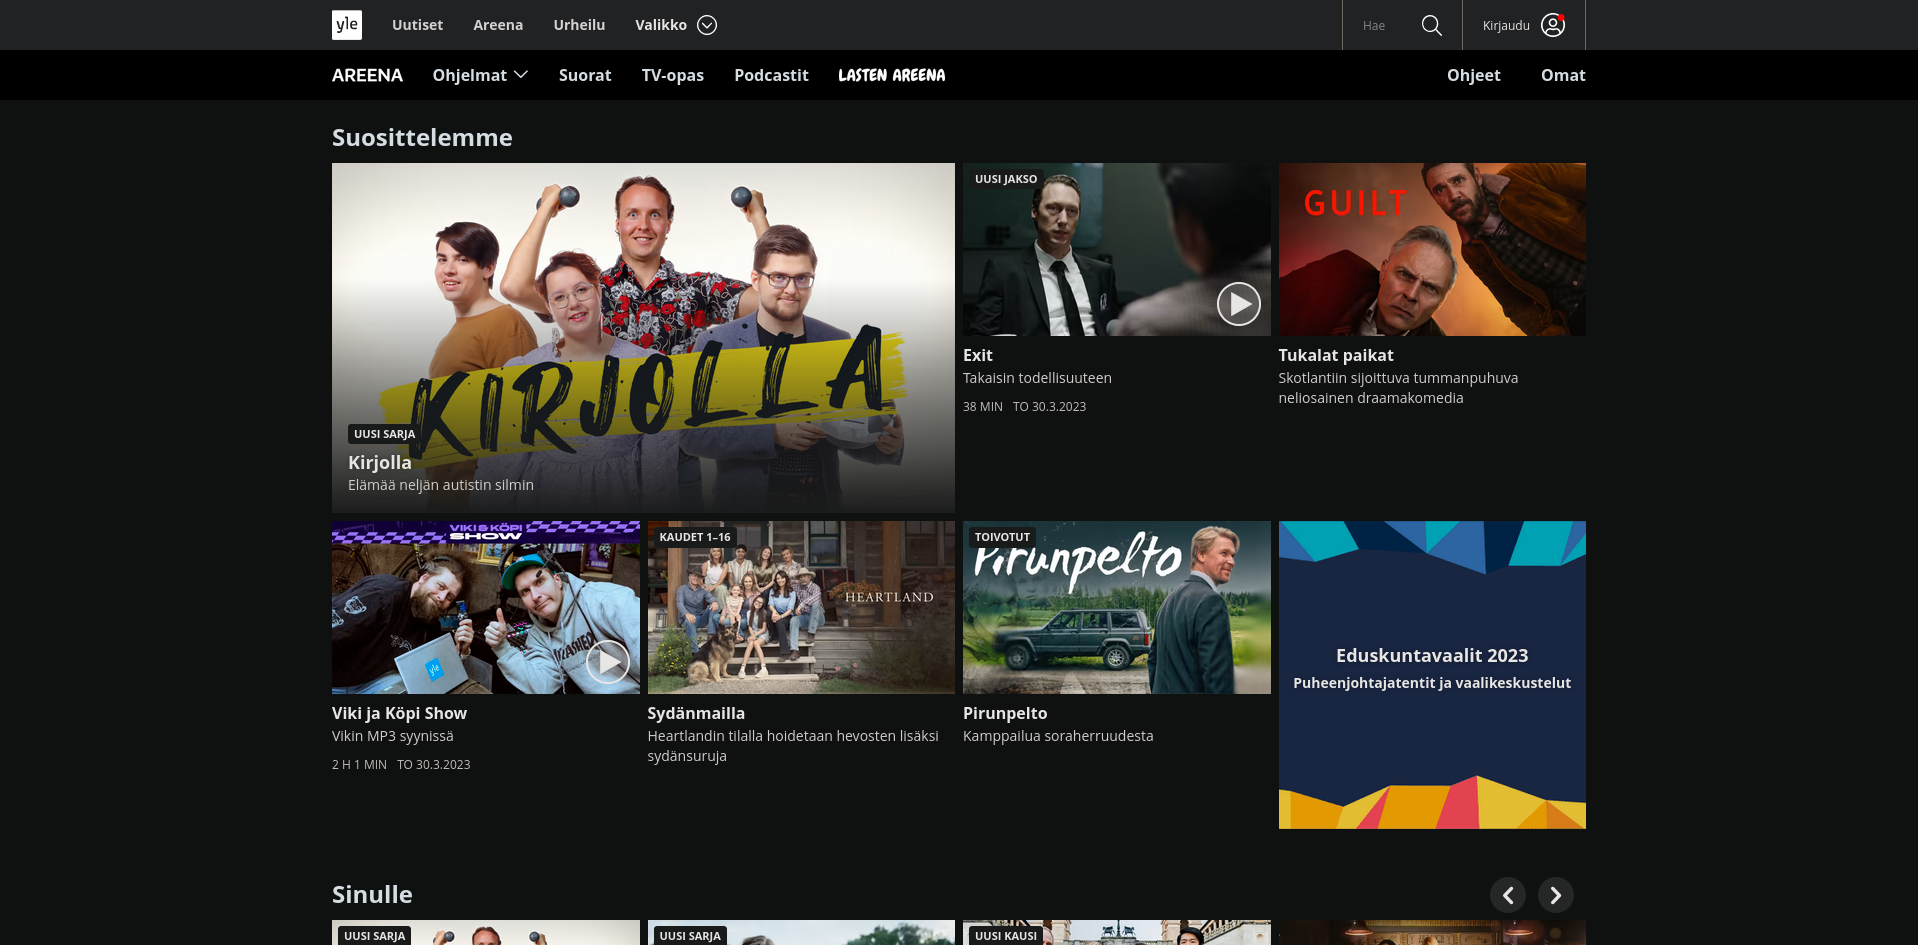Open the Eduskuntavaalit 2023 card
This screenshot has height=945, width=1918.
pyautogui.click(x=1431, y=674)
